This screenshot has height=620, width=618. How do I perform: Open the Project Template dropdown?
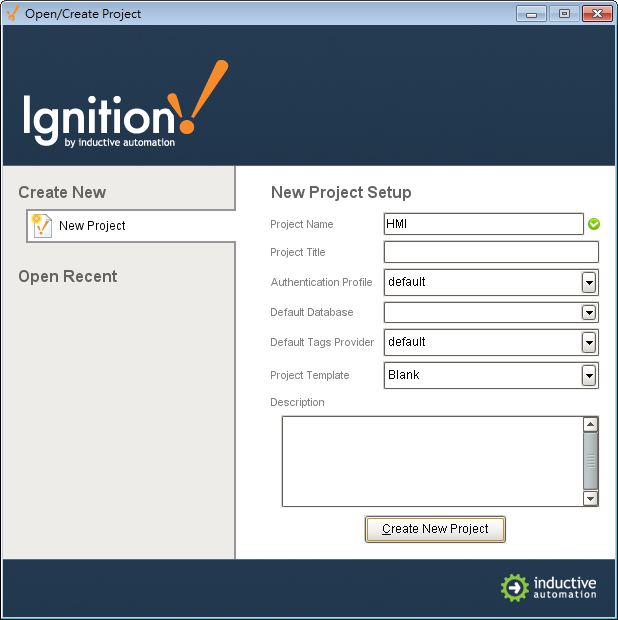(589, 375)
